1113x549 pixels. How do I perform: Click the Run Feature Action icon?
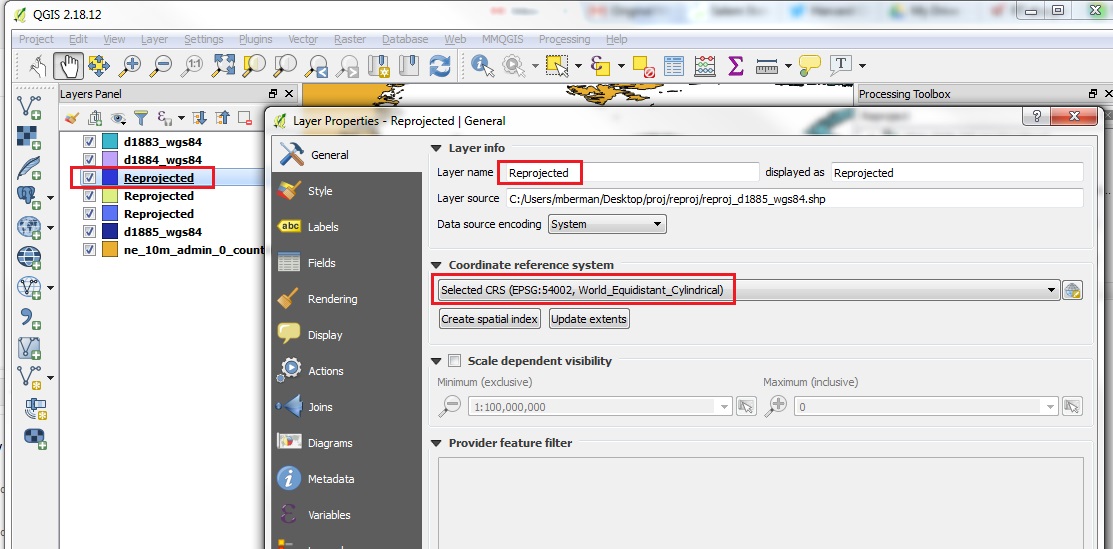(x=512, y=66)
